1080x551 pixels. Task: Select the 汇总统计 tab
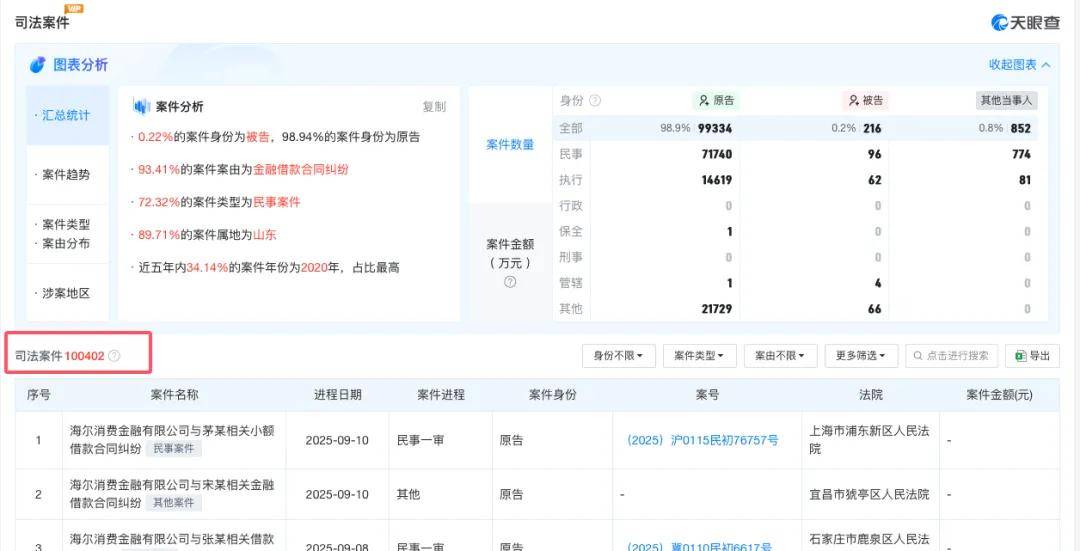click(67, 116)
